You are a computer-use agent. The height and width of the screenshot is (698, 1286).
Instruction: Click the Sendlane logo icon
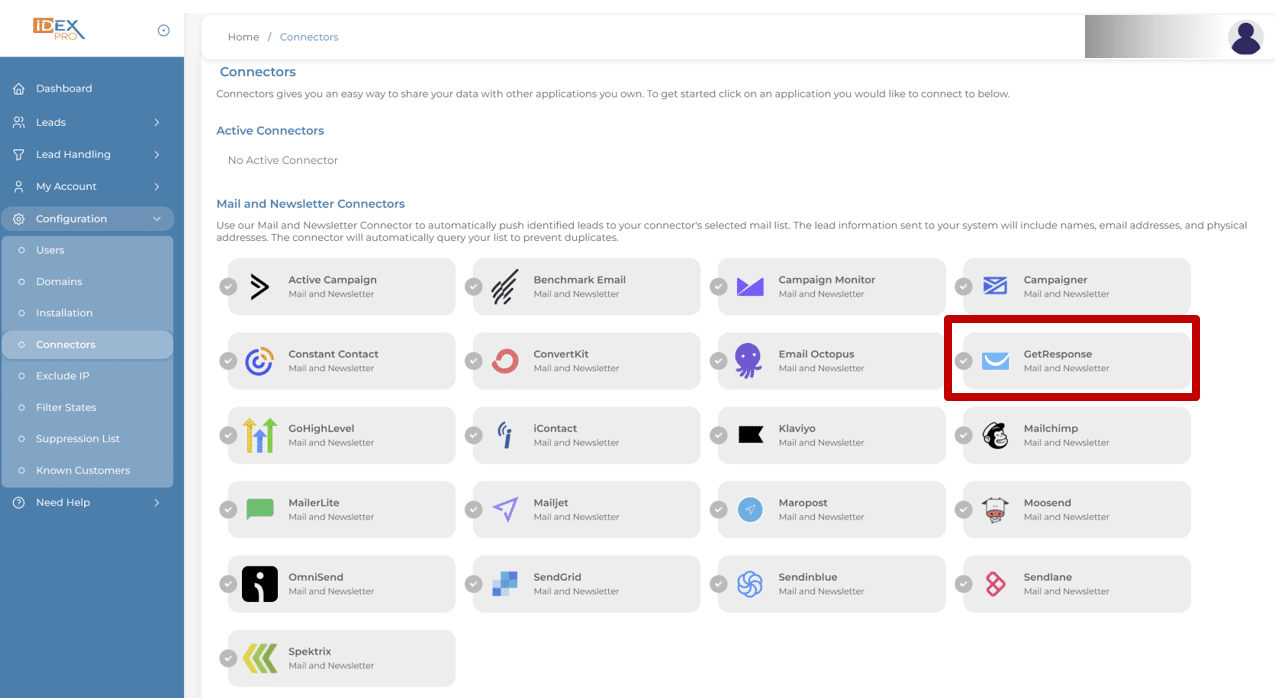[x=995, y=584]
